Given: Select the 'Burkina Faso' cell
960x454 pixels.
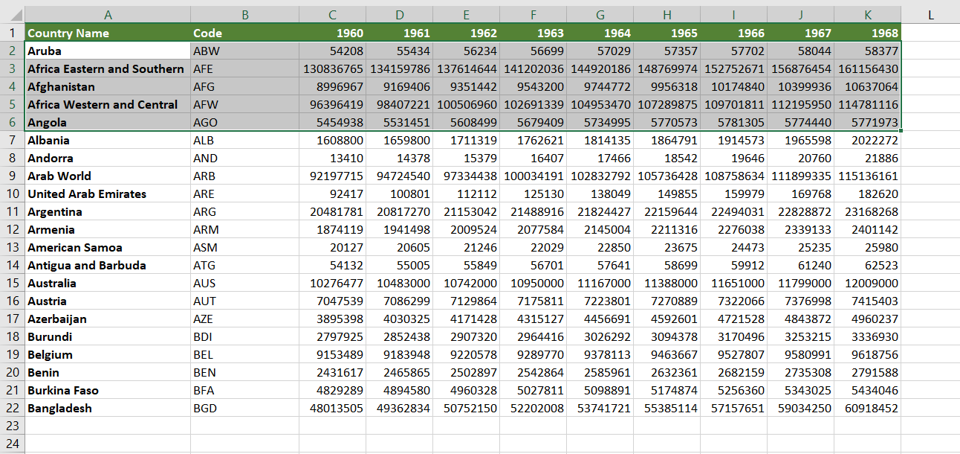Looking at the screenshot, I should (x=108, y=390).
